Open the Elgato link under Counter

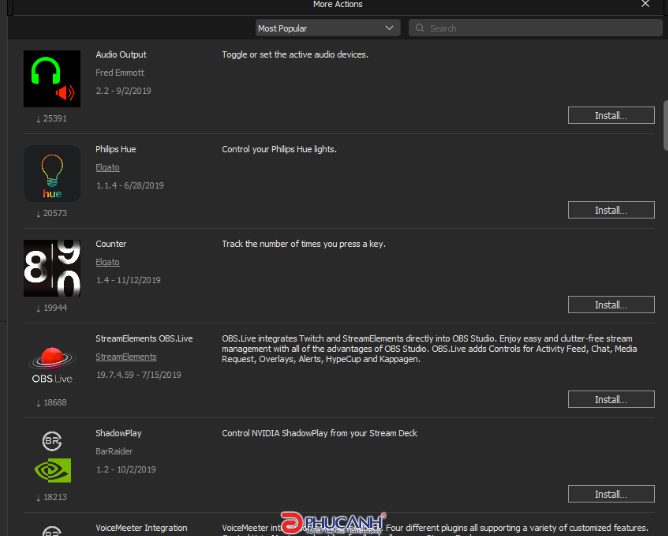coord(107,262)
